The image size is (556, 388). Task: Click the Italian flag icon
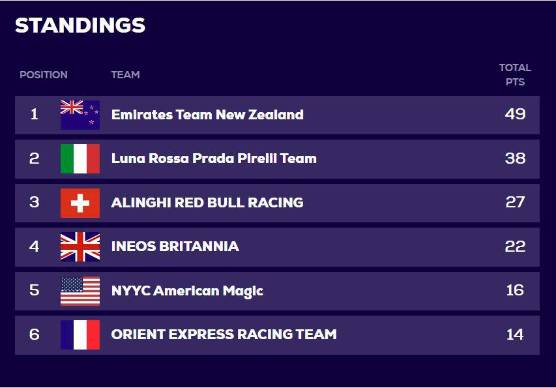pos(80,159)
